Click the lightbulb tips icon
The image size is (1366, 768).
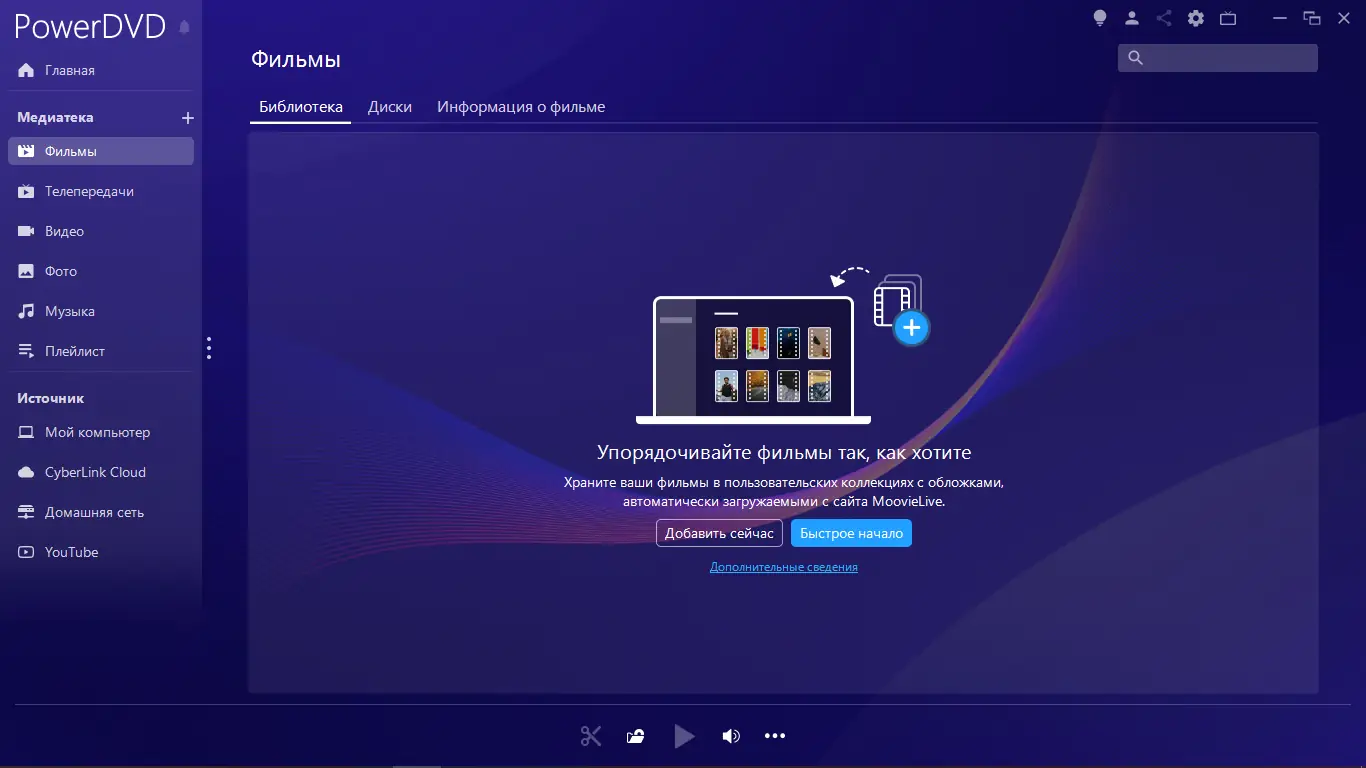click(x=1100, y=18)
